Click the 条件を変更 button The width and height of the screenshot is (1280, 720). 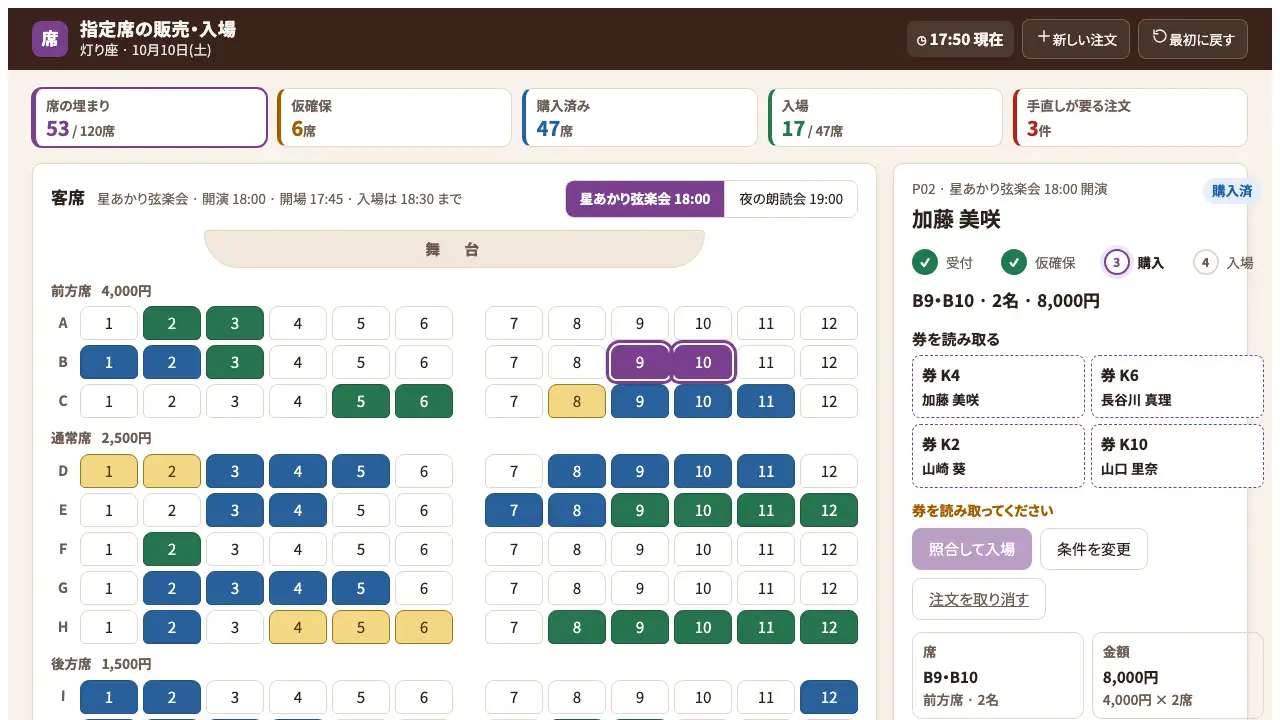(1094, 549)
